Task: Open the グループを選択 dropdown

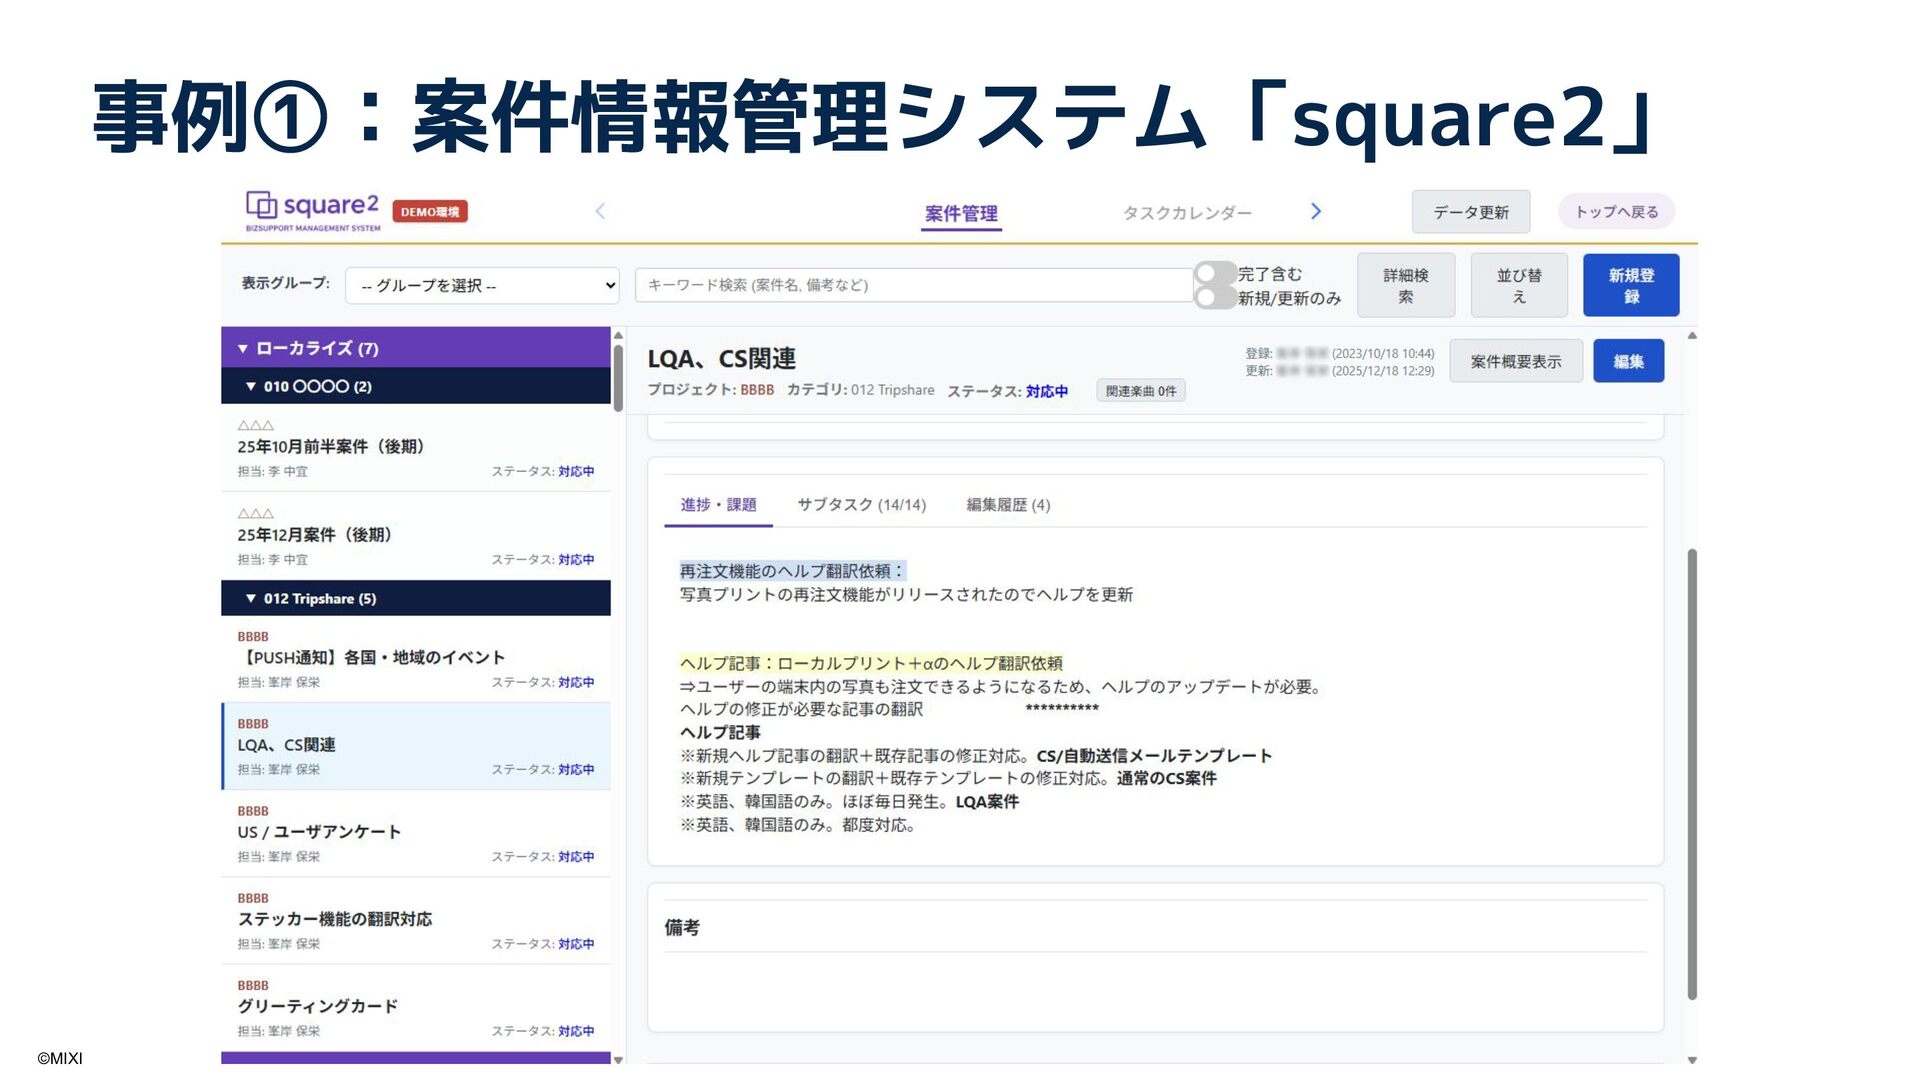Action: point(483,286)
